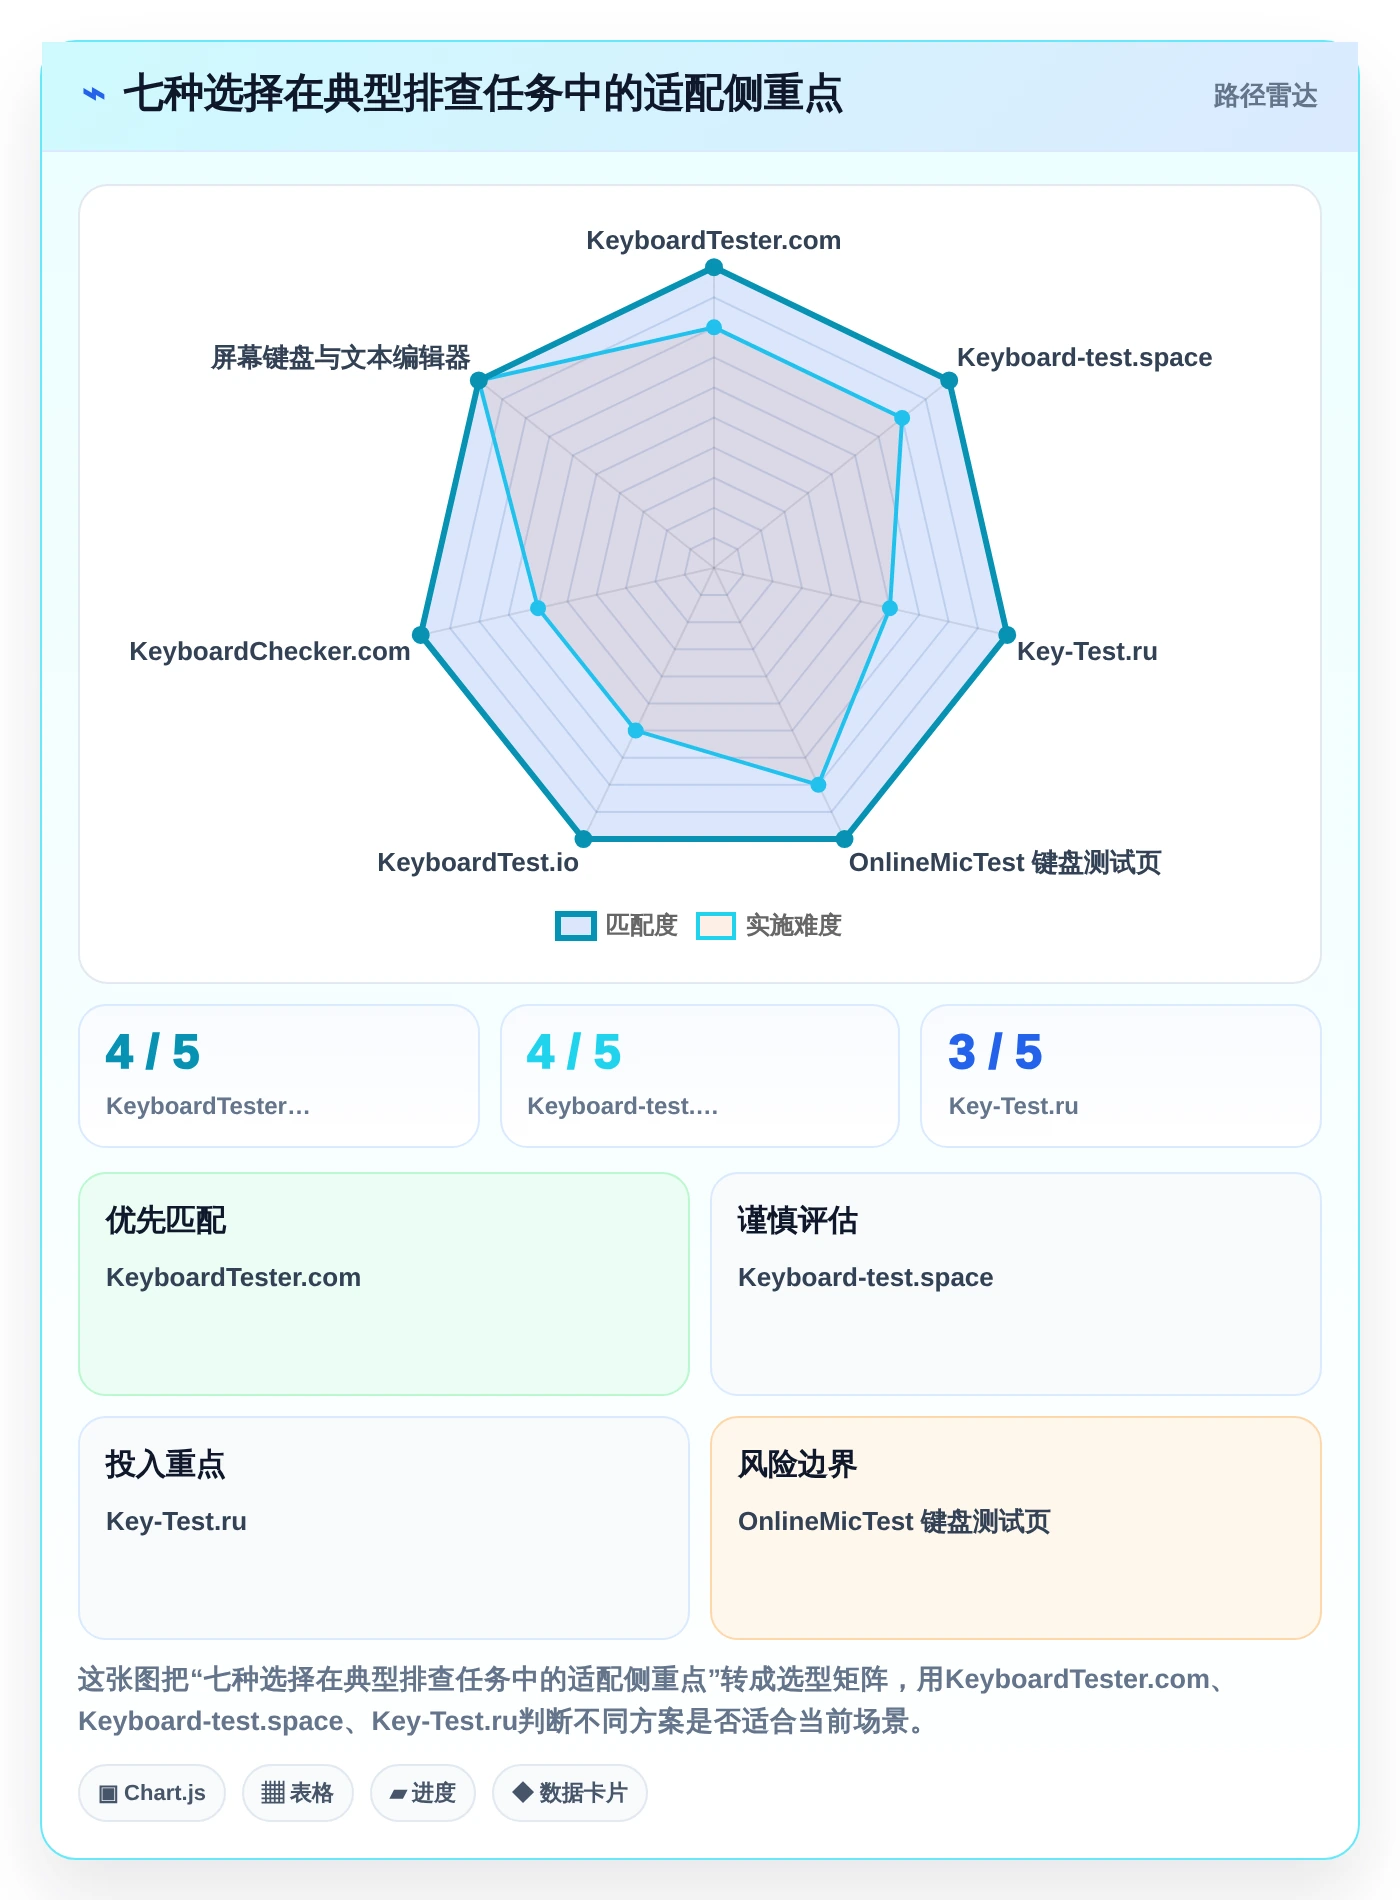Click the KeyboardTest.io radar axis label
The height and width of the screenshot is (1900, 1400).
coord(478,863)
